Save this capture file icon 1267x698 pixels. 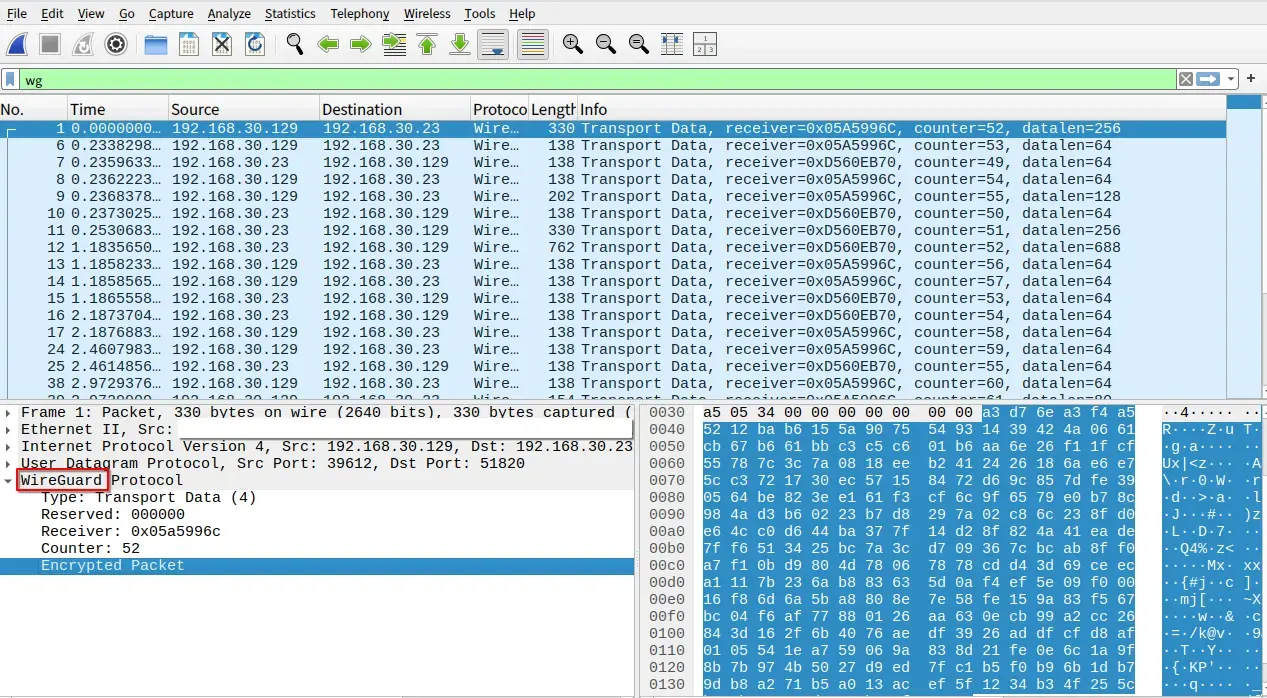tap(189, 44)
